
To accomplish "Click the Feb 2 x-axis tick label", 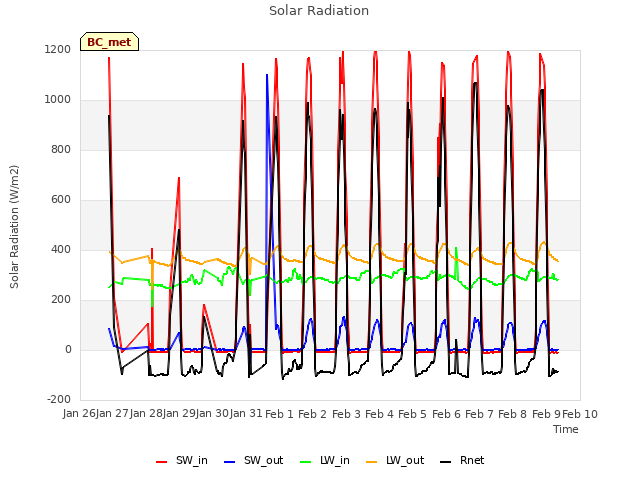I will point(313,414).
